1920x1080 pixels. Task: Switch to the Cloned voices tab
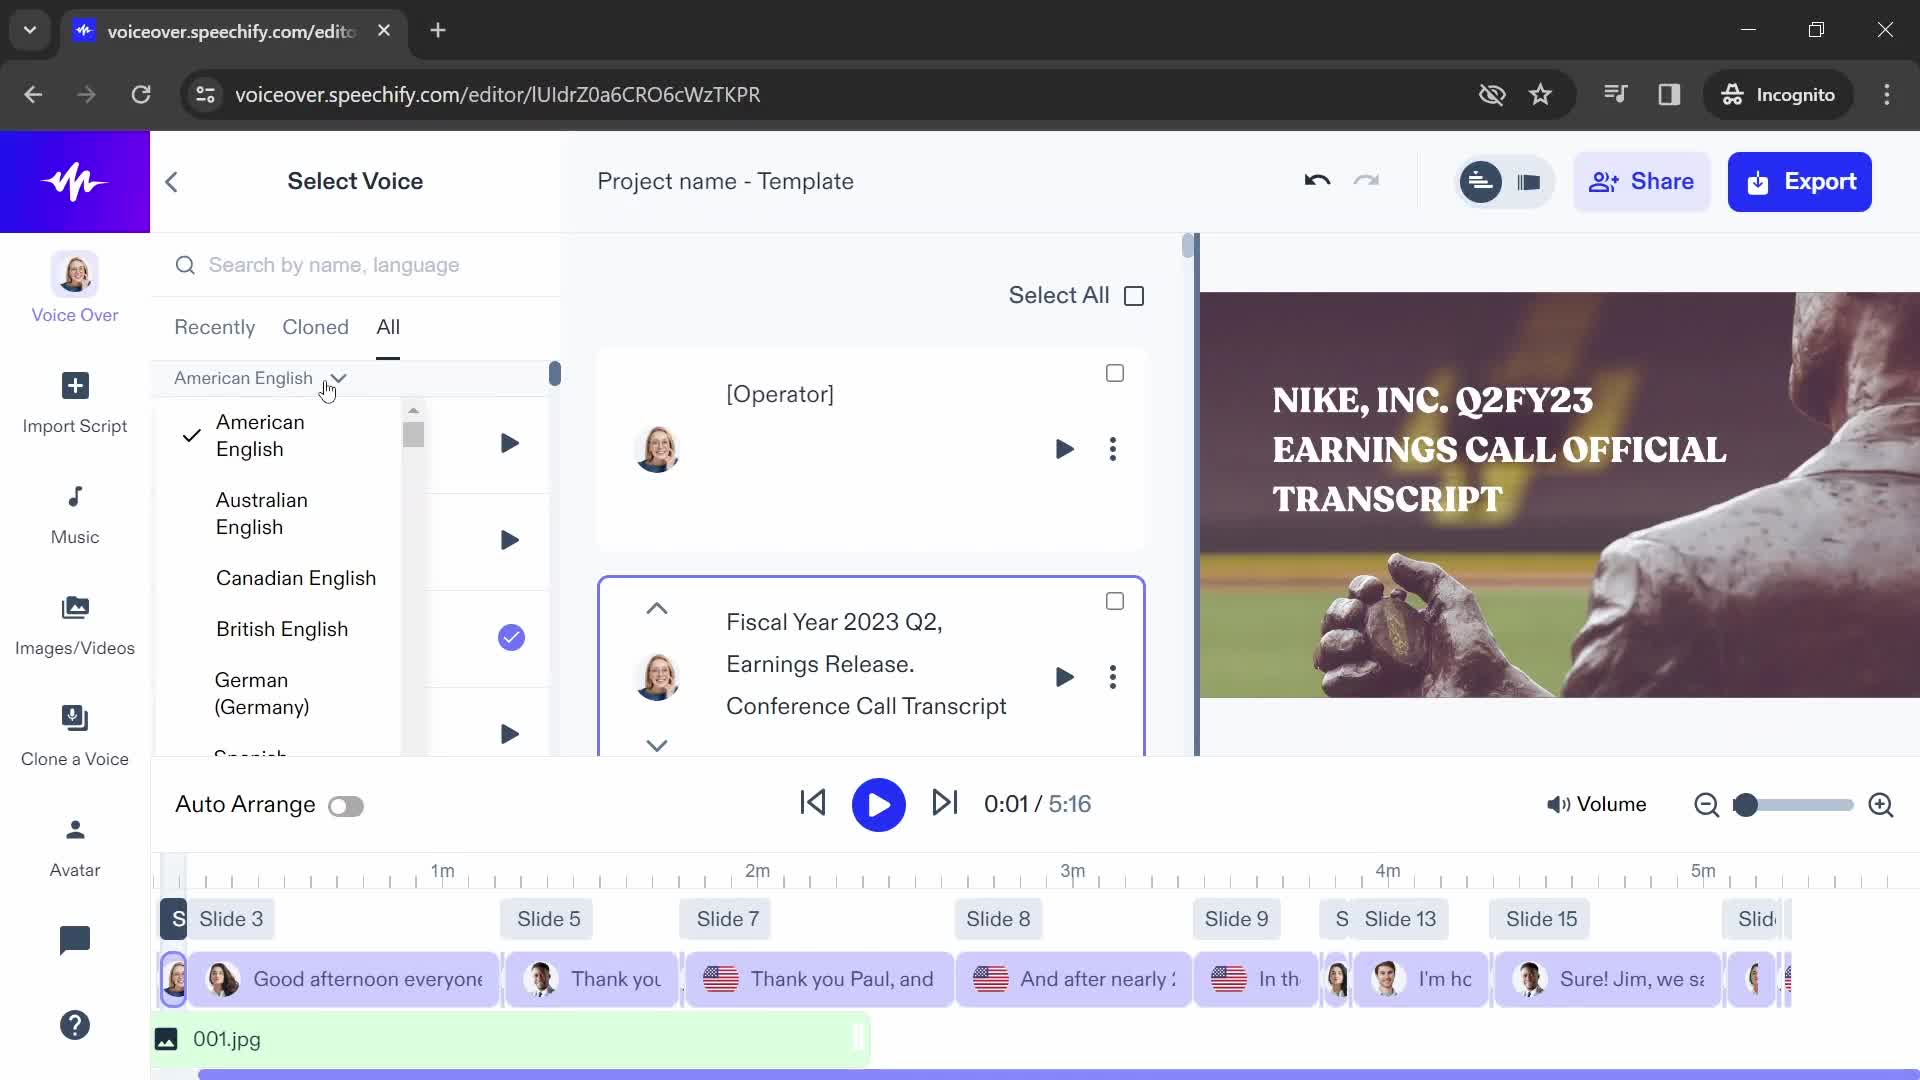point(315,327)
